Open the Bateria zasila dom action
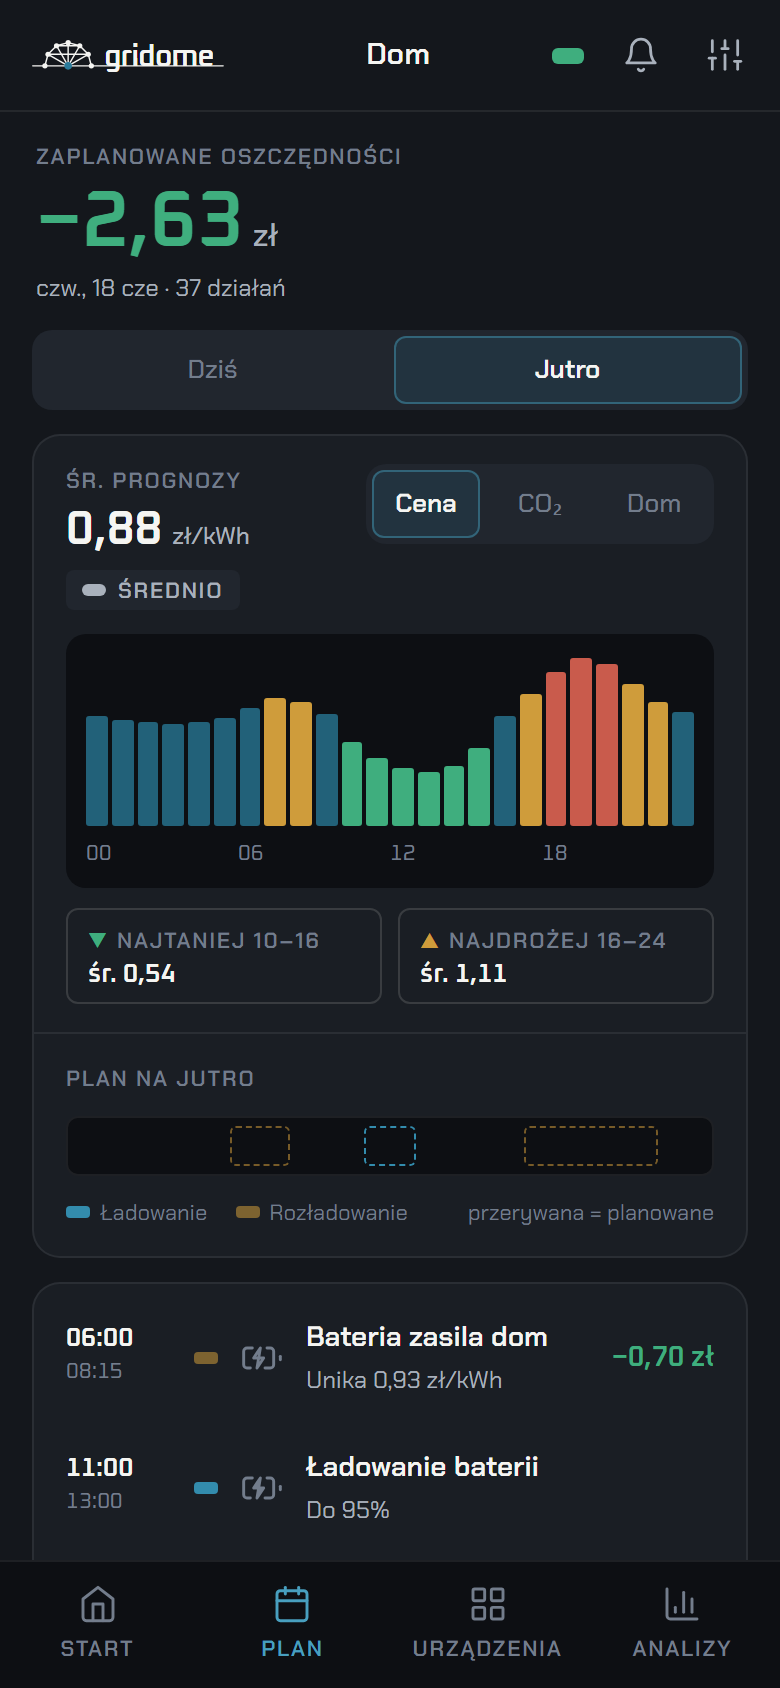Viewport: 780px width, 1688px height. pos(390,1358)
